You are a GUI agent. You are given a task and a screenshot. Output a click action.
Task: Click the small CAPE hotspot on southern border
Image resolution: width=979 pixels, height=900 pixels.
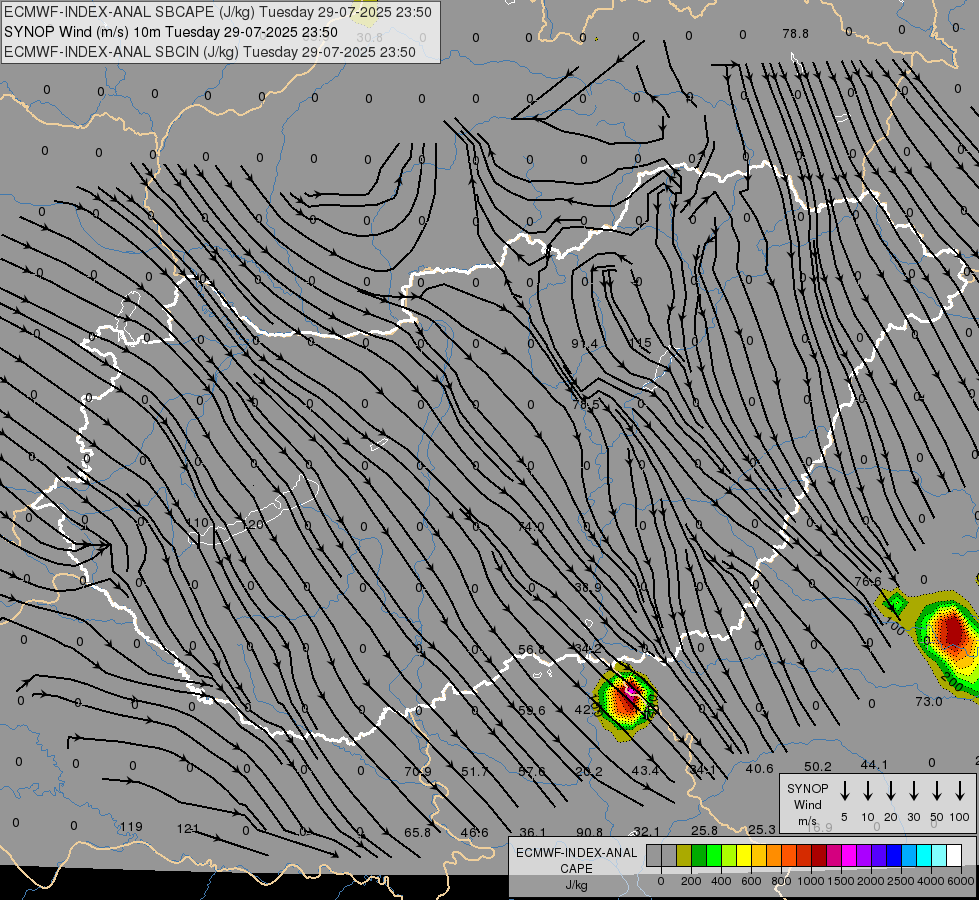625,701
